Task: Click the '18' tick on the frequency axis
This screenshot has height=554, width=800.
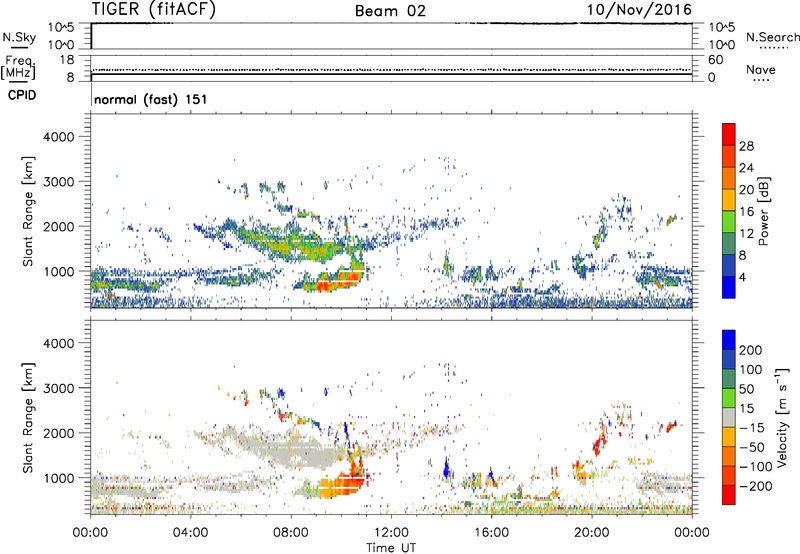Action: coord(67,60)
